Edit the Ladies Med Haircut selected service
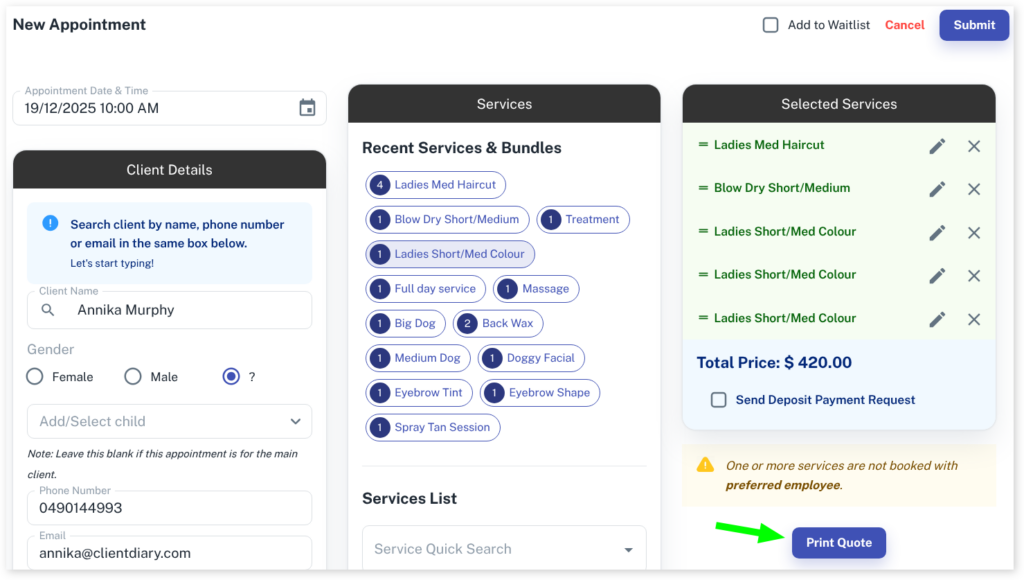 pos(937,146)
